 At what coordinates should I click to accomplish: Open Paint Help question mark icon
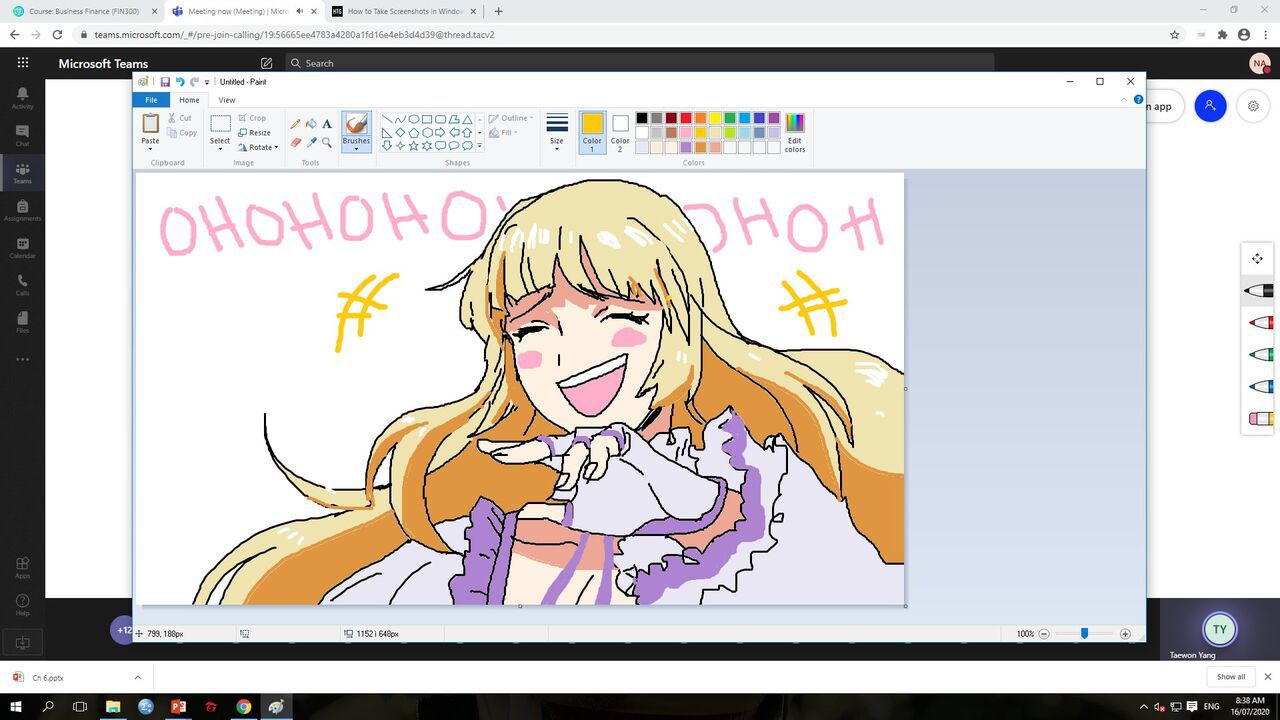(1138, 100)
